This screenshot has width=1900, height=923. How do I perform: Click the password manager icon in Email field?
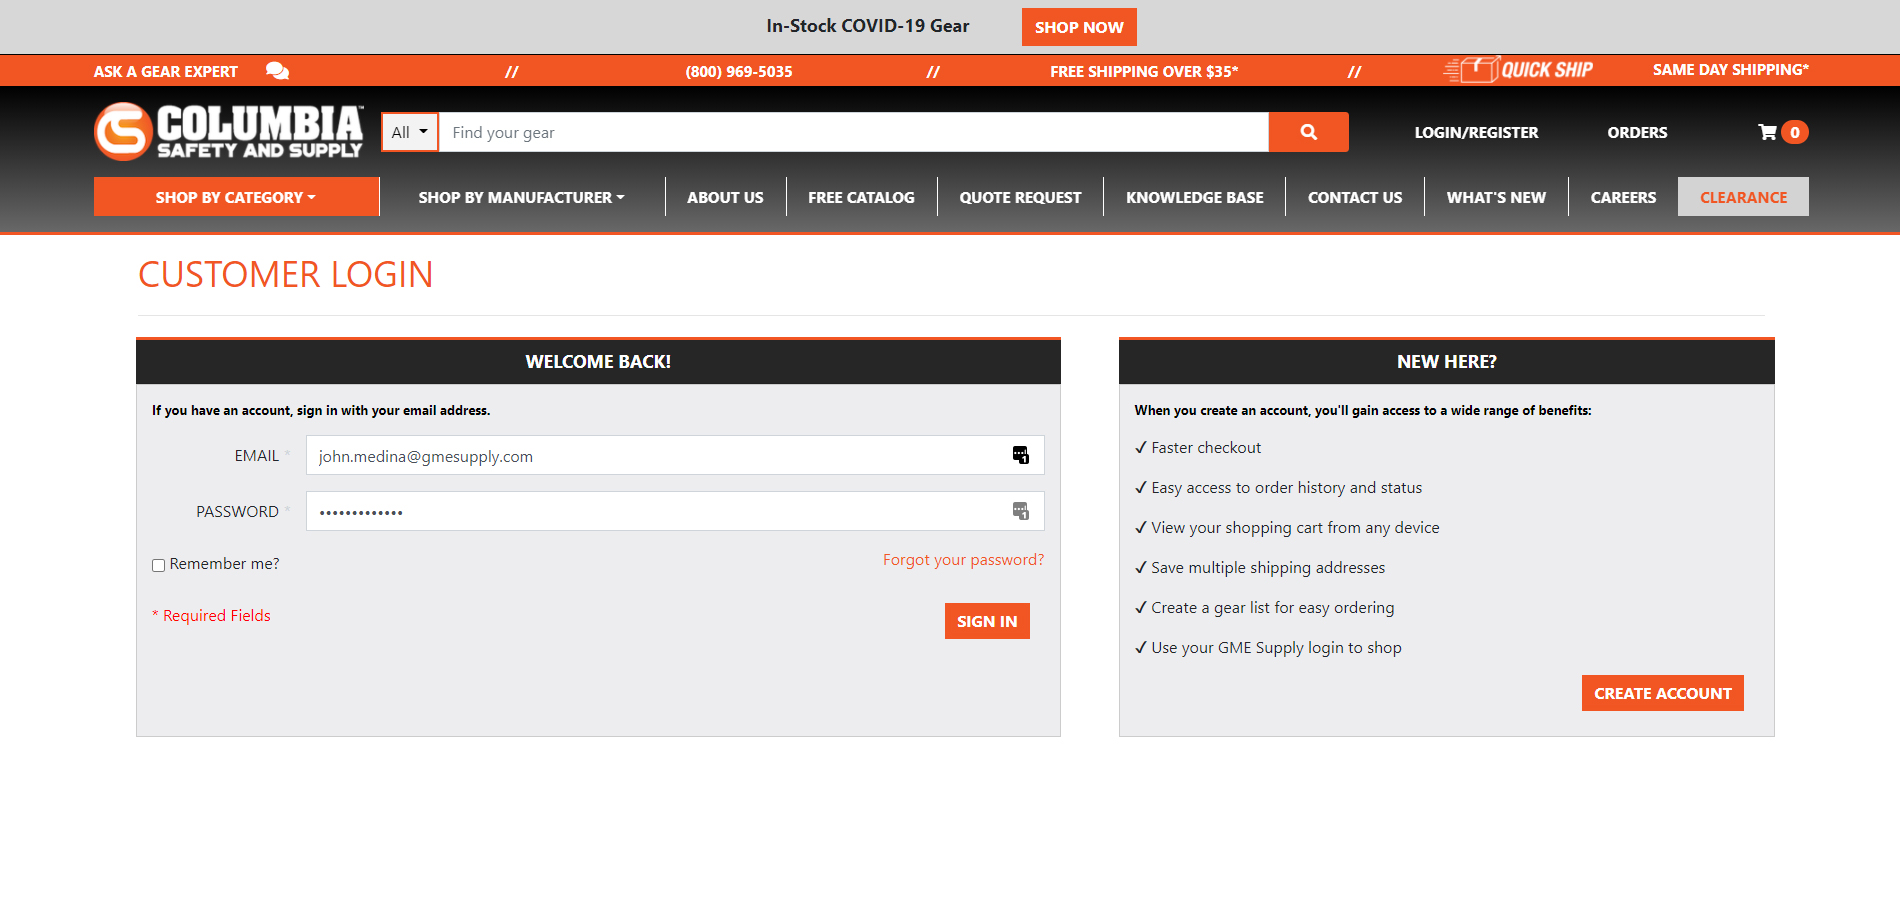1020,455
